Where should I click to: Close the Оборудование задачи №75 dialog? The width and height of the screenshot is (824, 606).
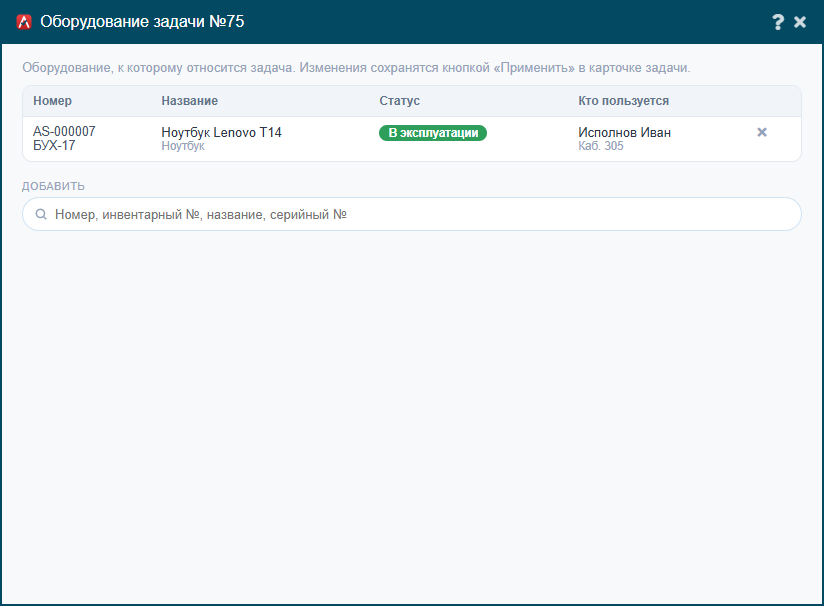point(800,22)
